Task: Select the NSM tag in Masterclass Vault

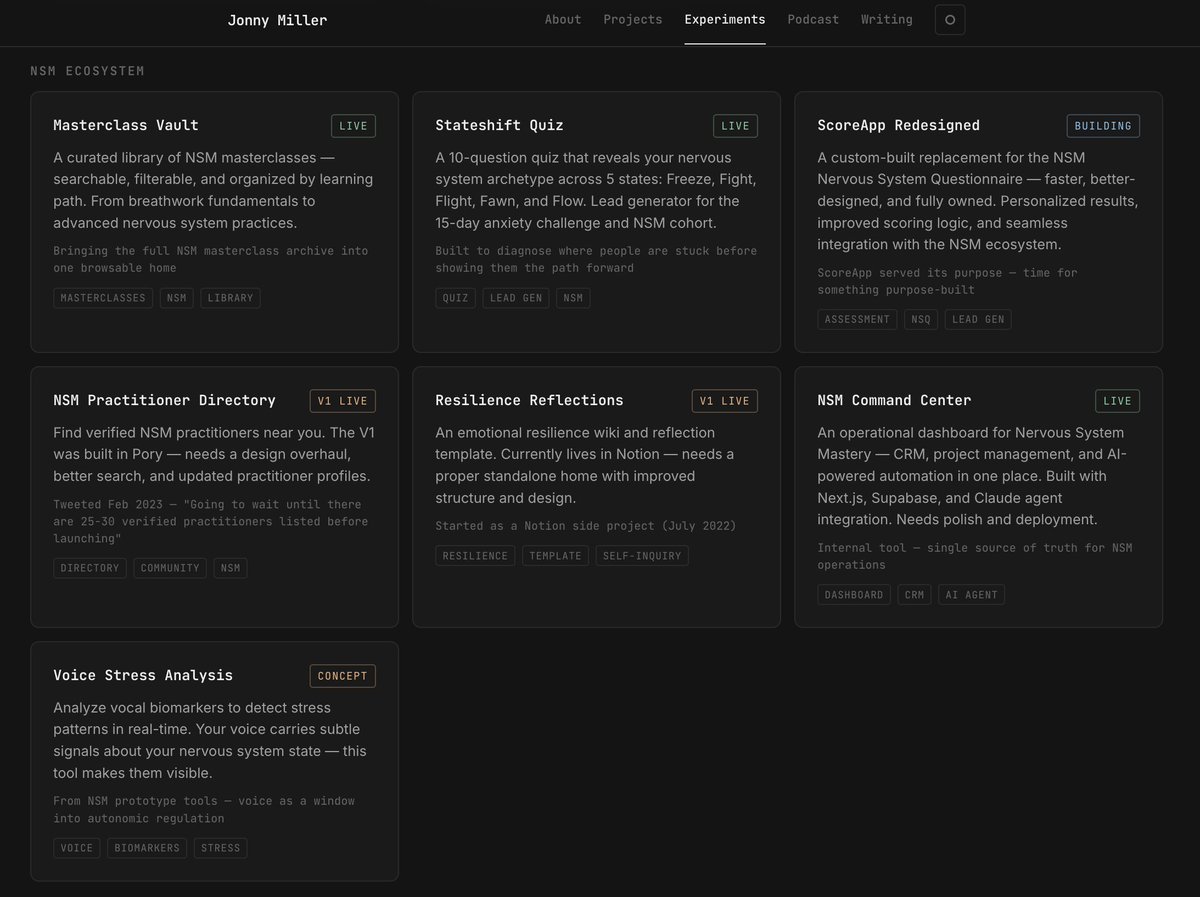Action: click(x=177, y=298)
